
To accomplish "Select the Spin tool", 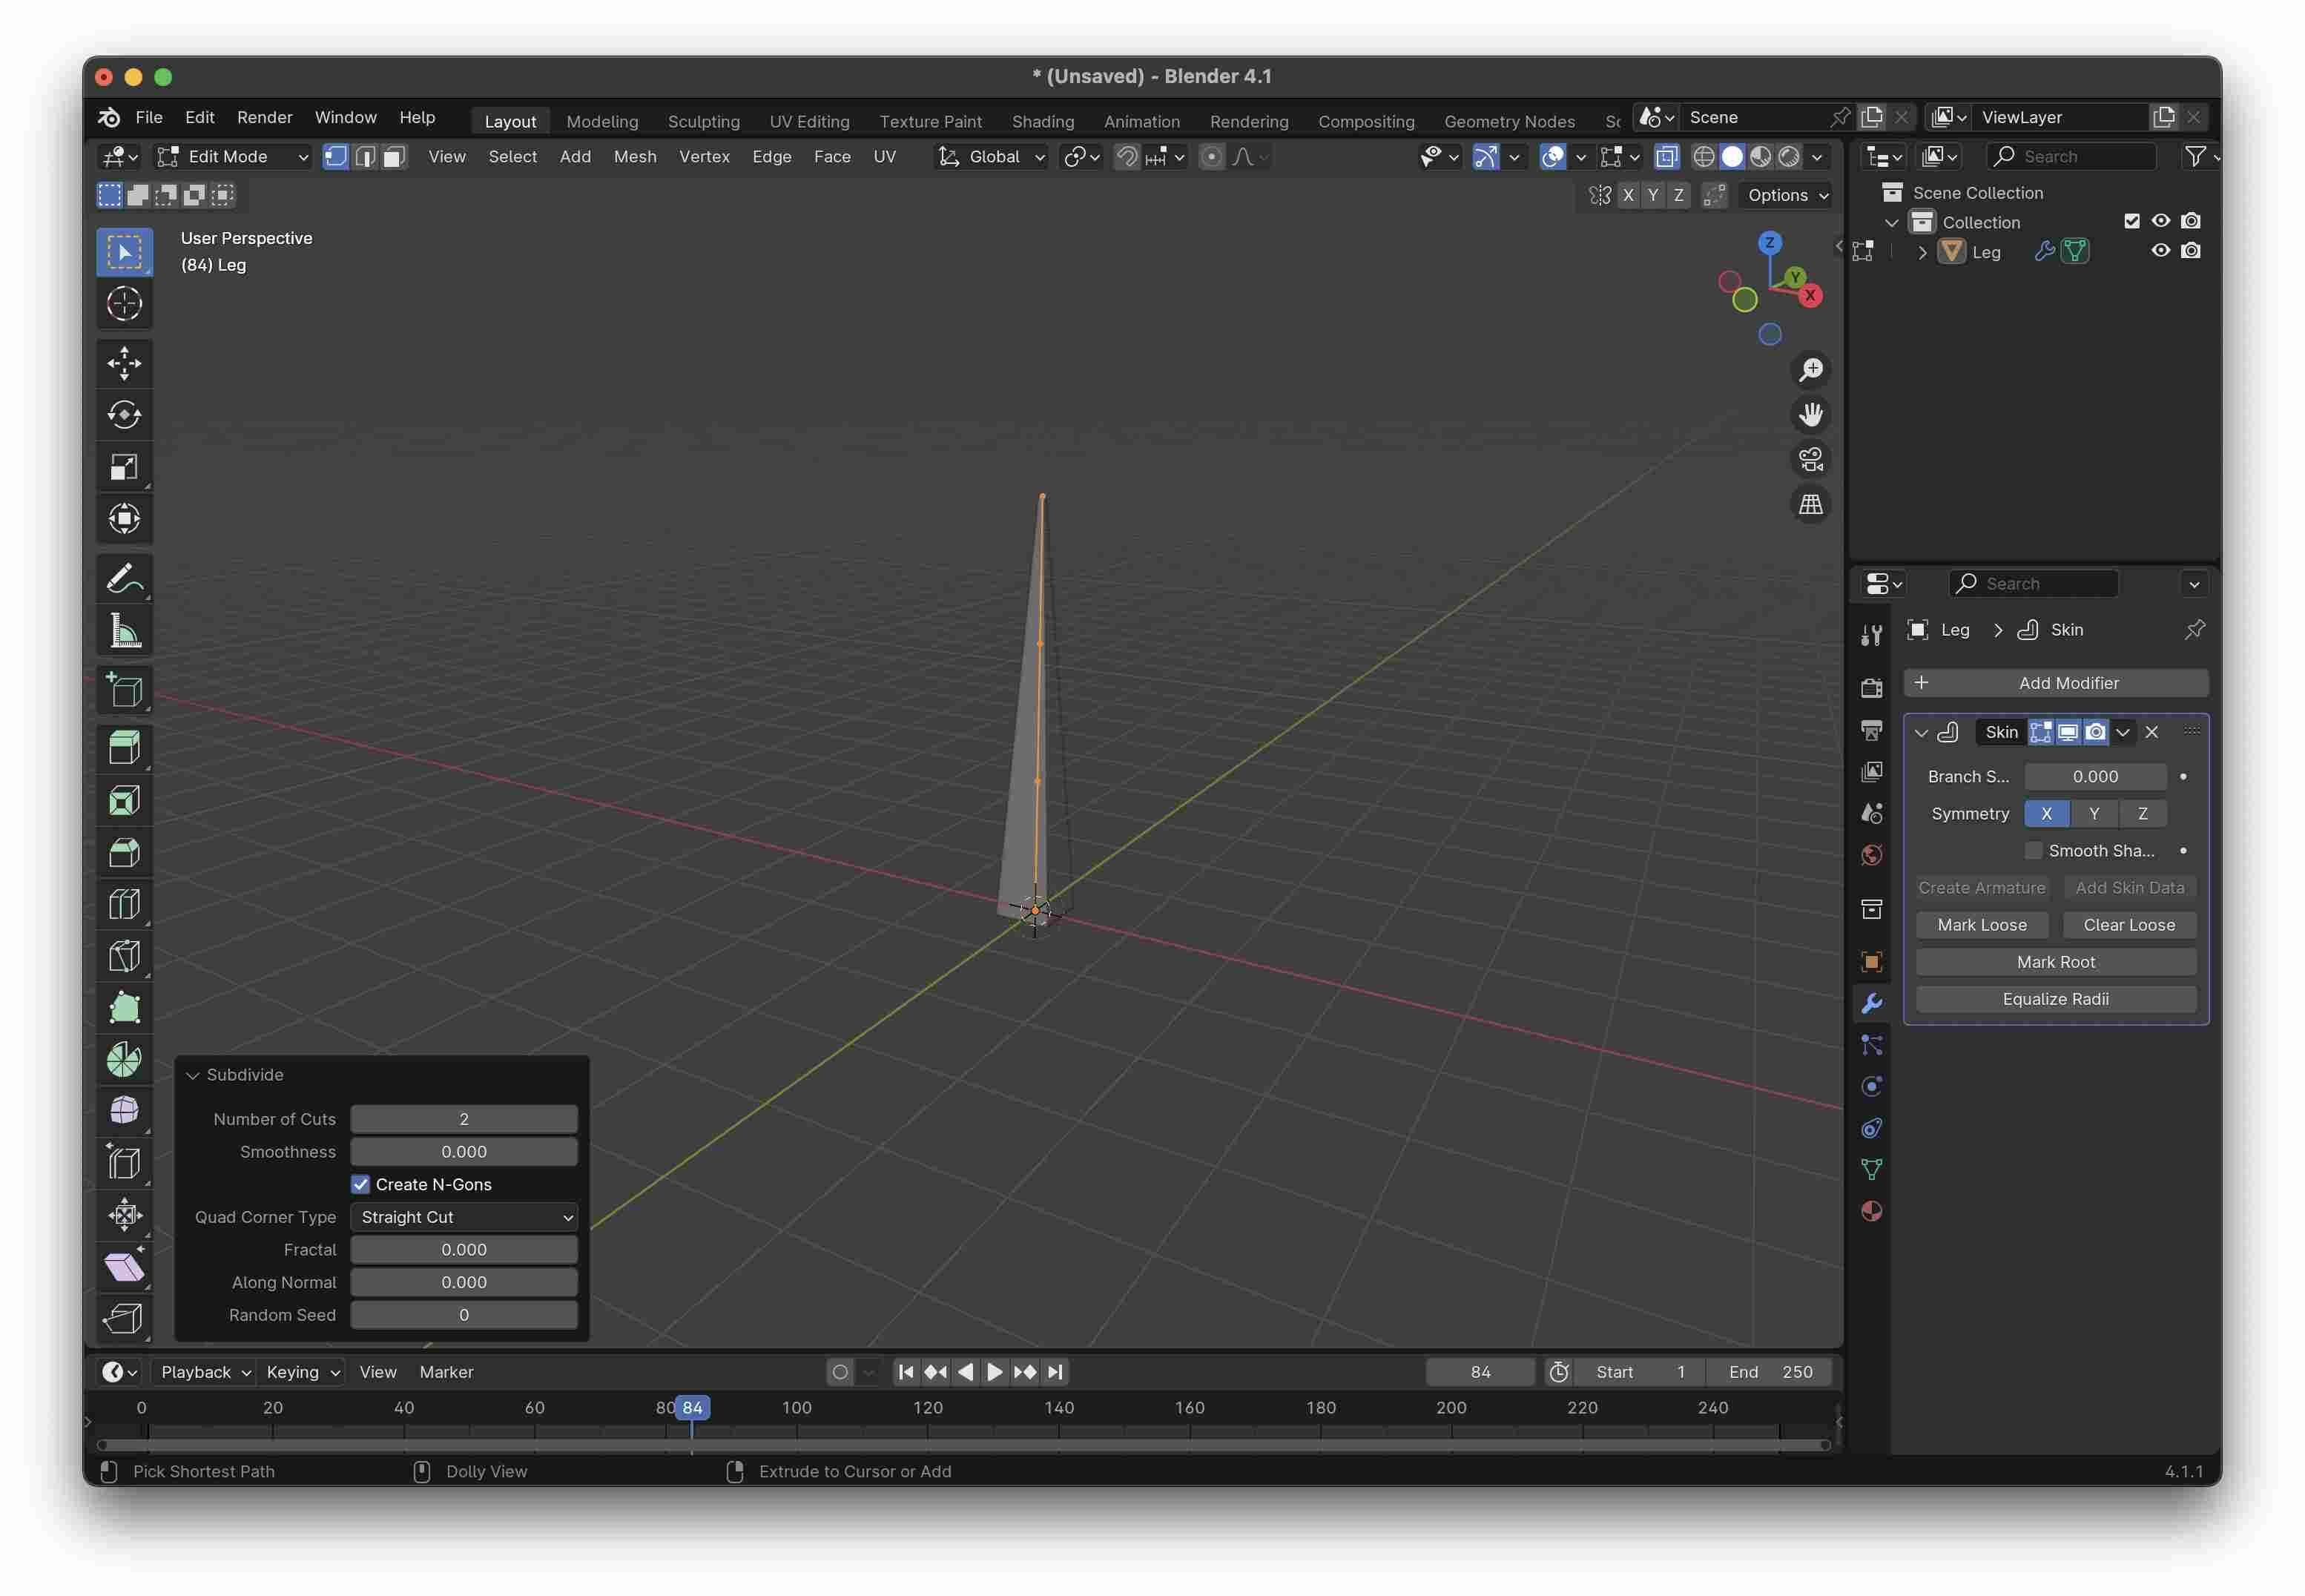I will click(x=124, y=1060).
